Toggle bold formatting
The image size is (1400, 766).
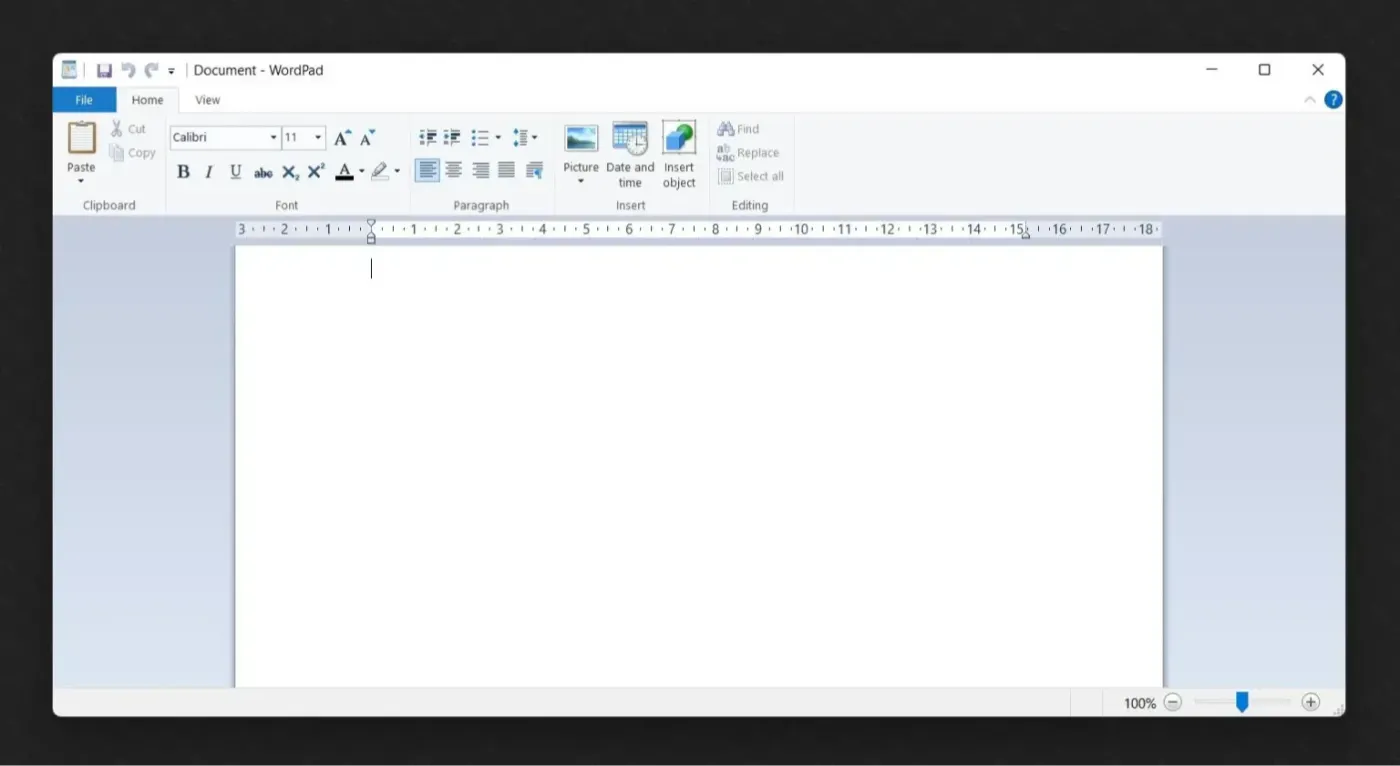(183, 171)
